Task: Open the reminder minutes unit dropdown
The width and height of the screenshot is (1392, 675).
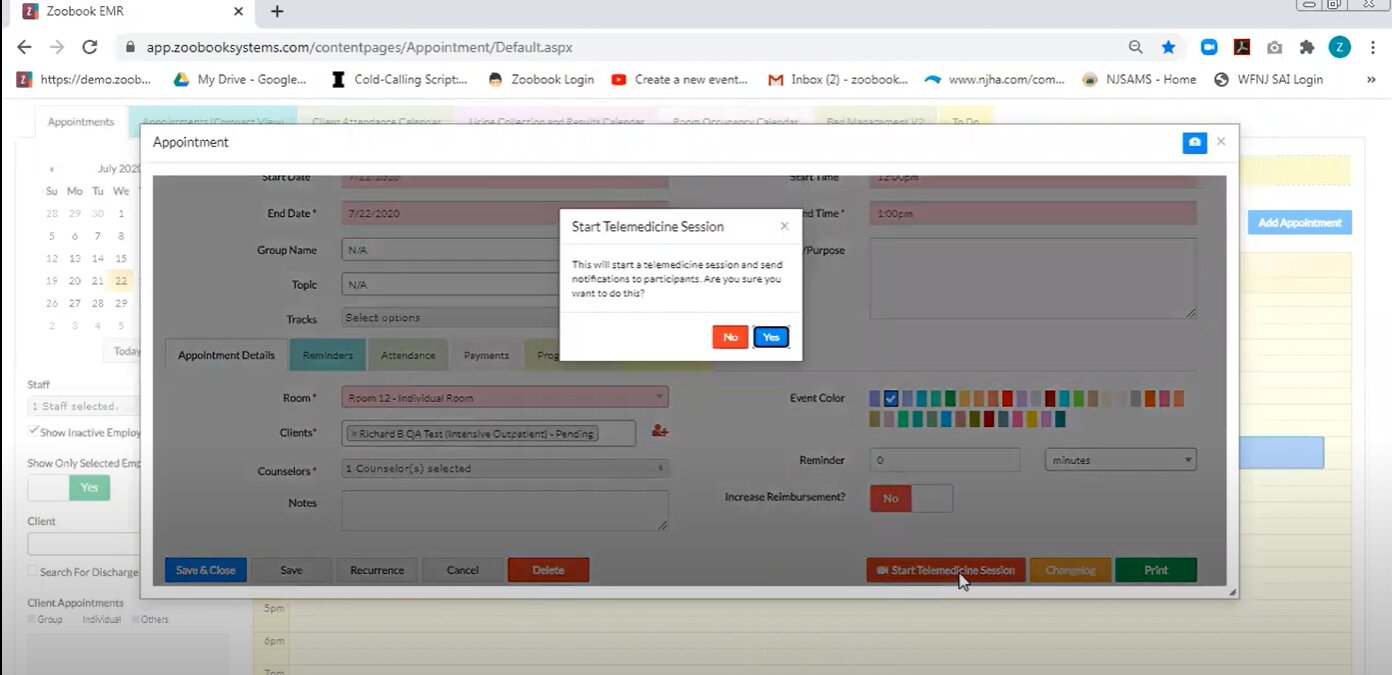Action: pyautogui.click(x=1120, y=460)
